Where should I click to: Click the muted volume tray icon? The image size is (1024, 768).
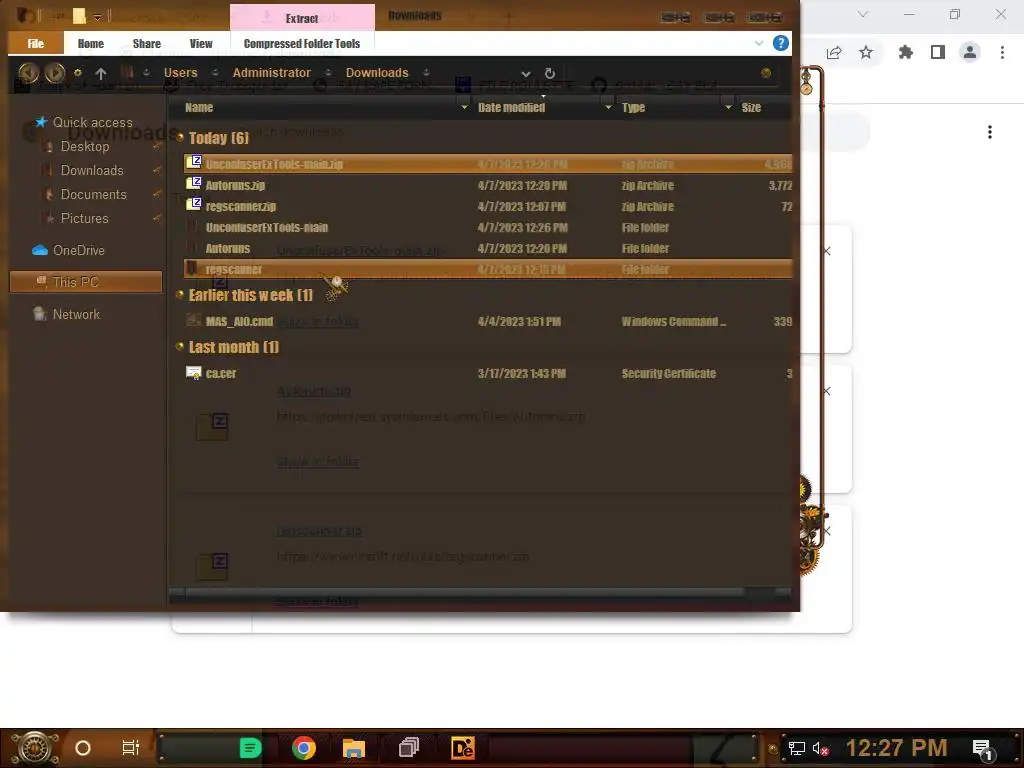click(820, 748)
